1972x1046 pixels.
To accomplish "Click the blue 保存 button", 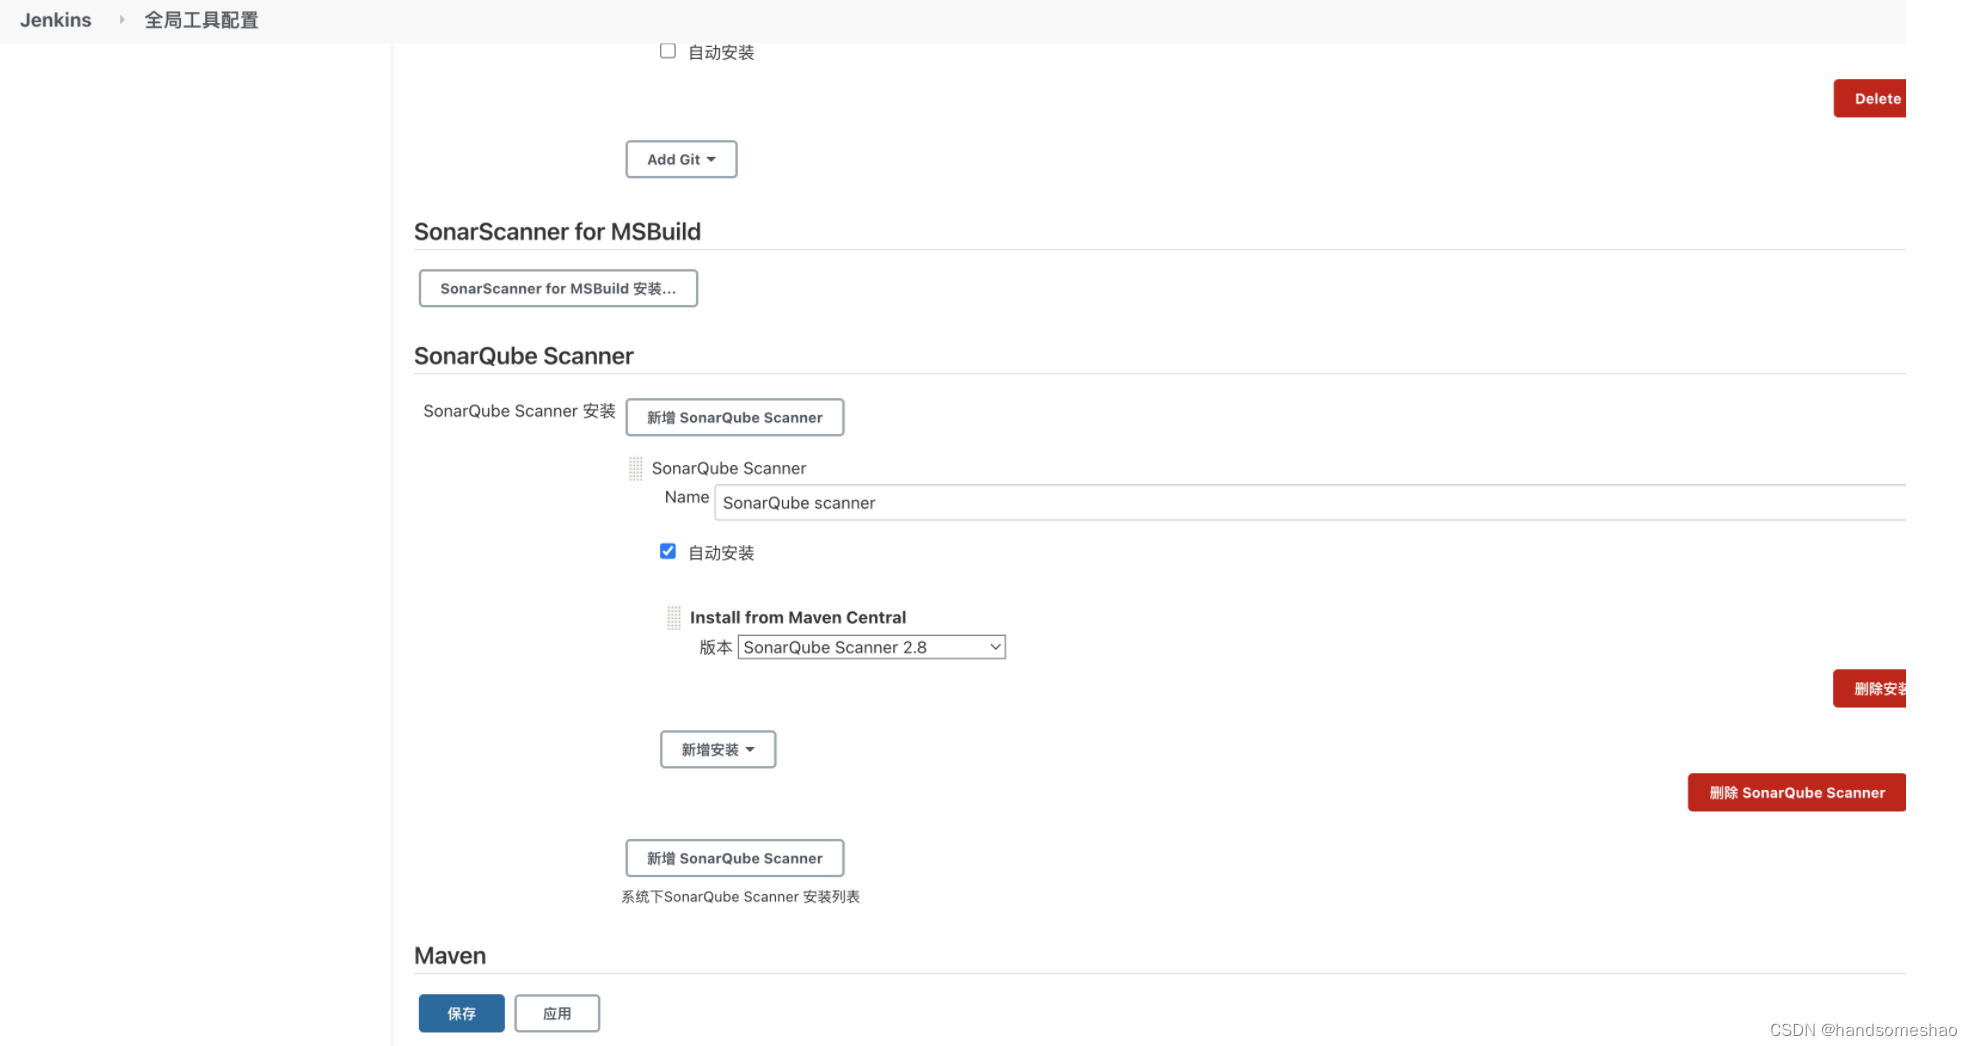I will tap(461, 1013).
